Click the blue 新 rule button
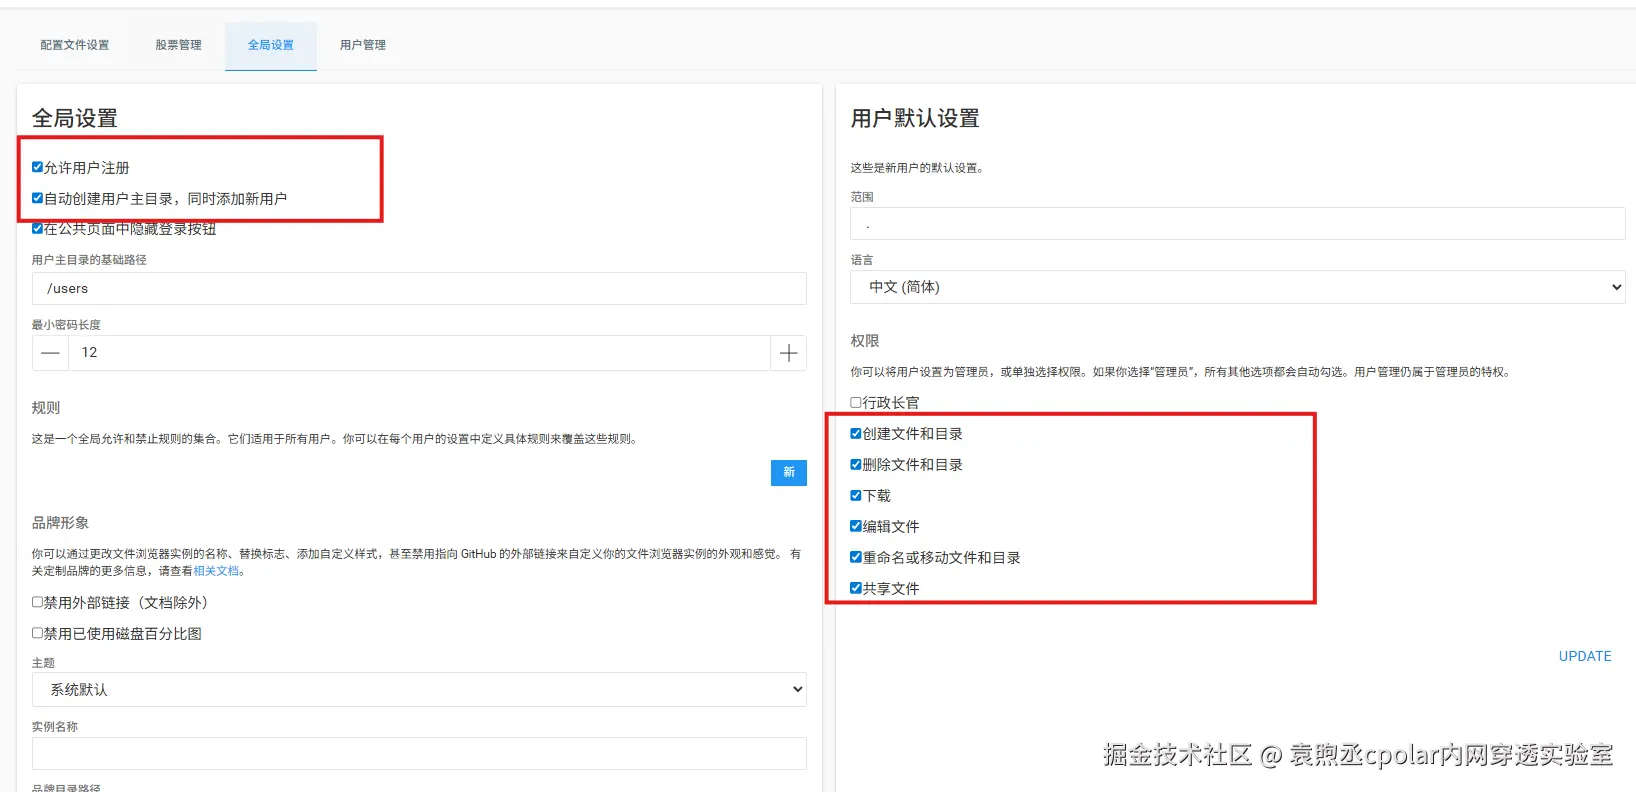This screenshot has height=792, width=1636. point(789,472)
